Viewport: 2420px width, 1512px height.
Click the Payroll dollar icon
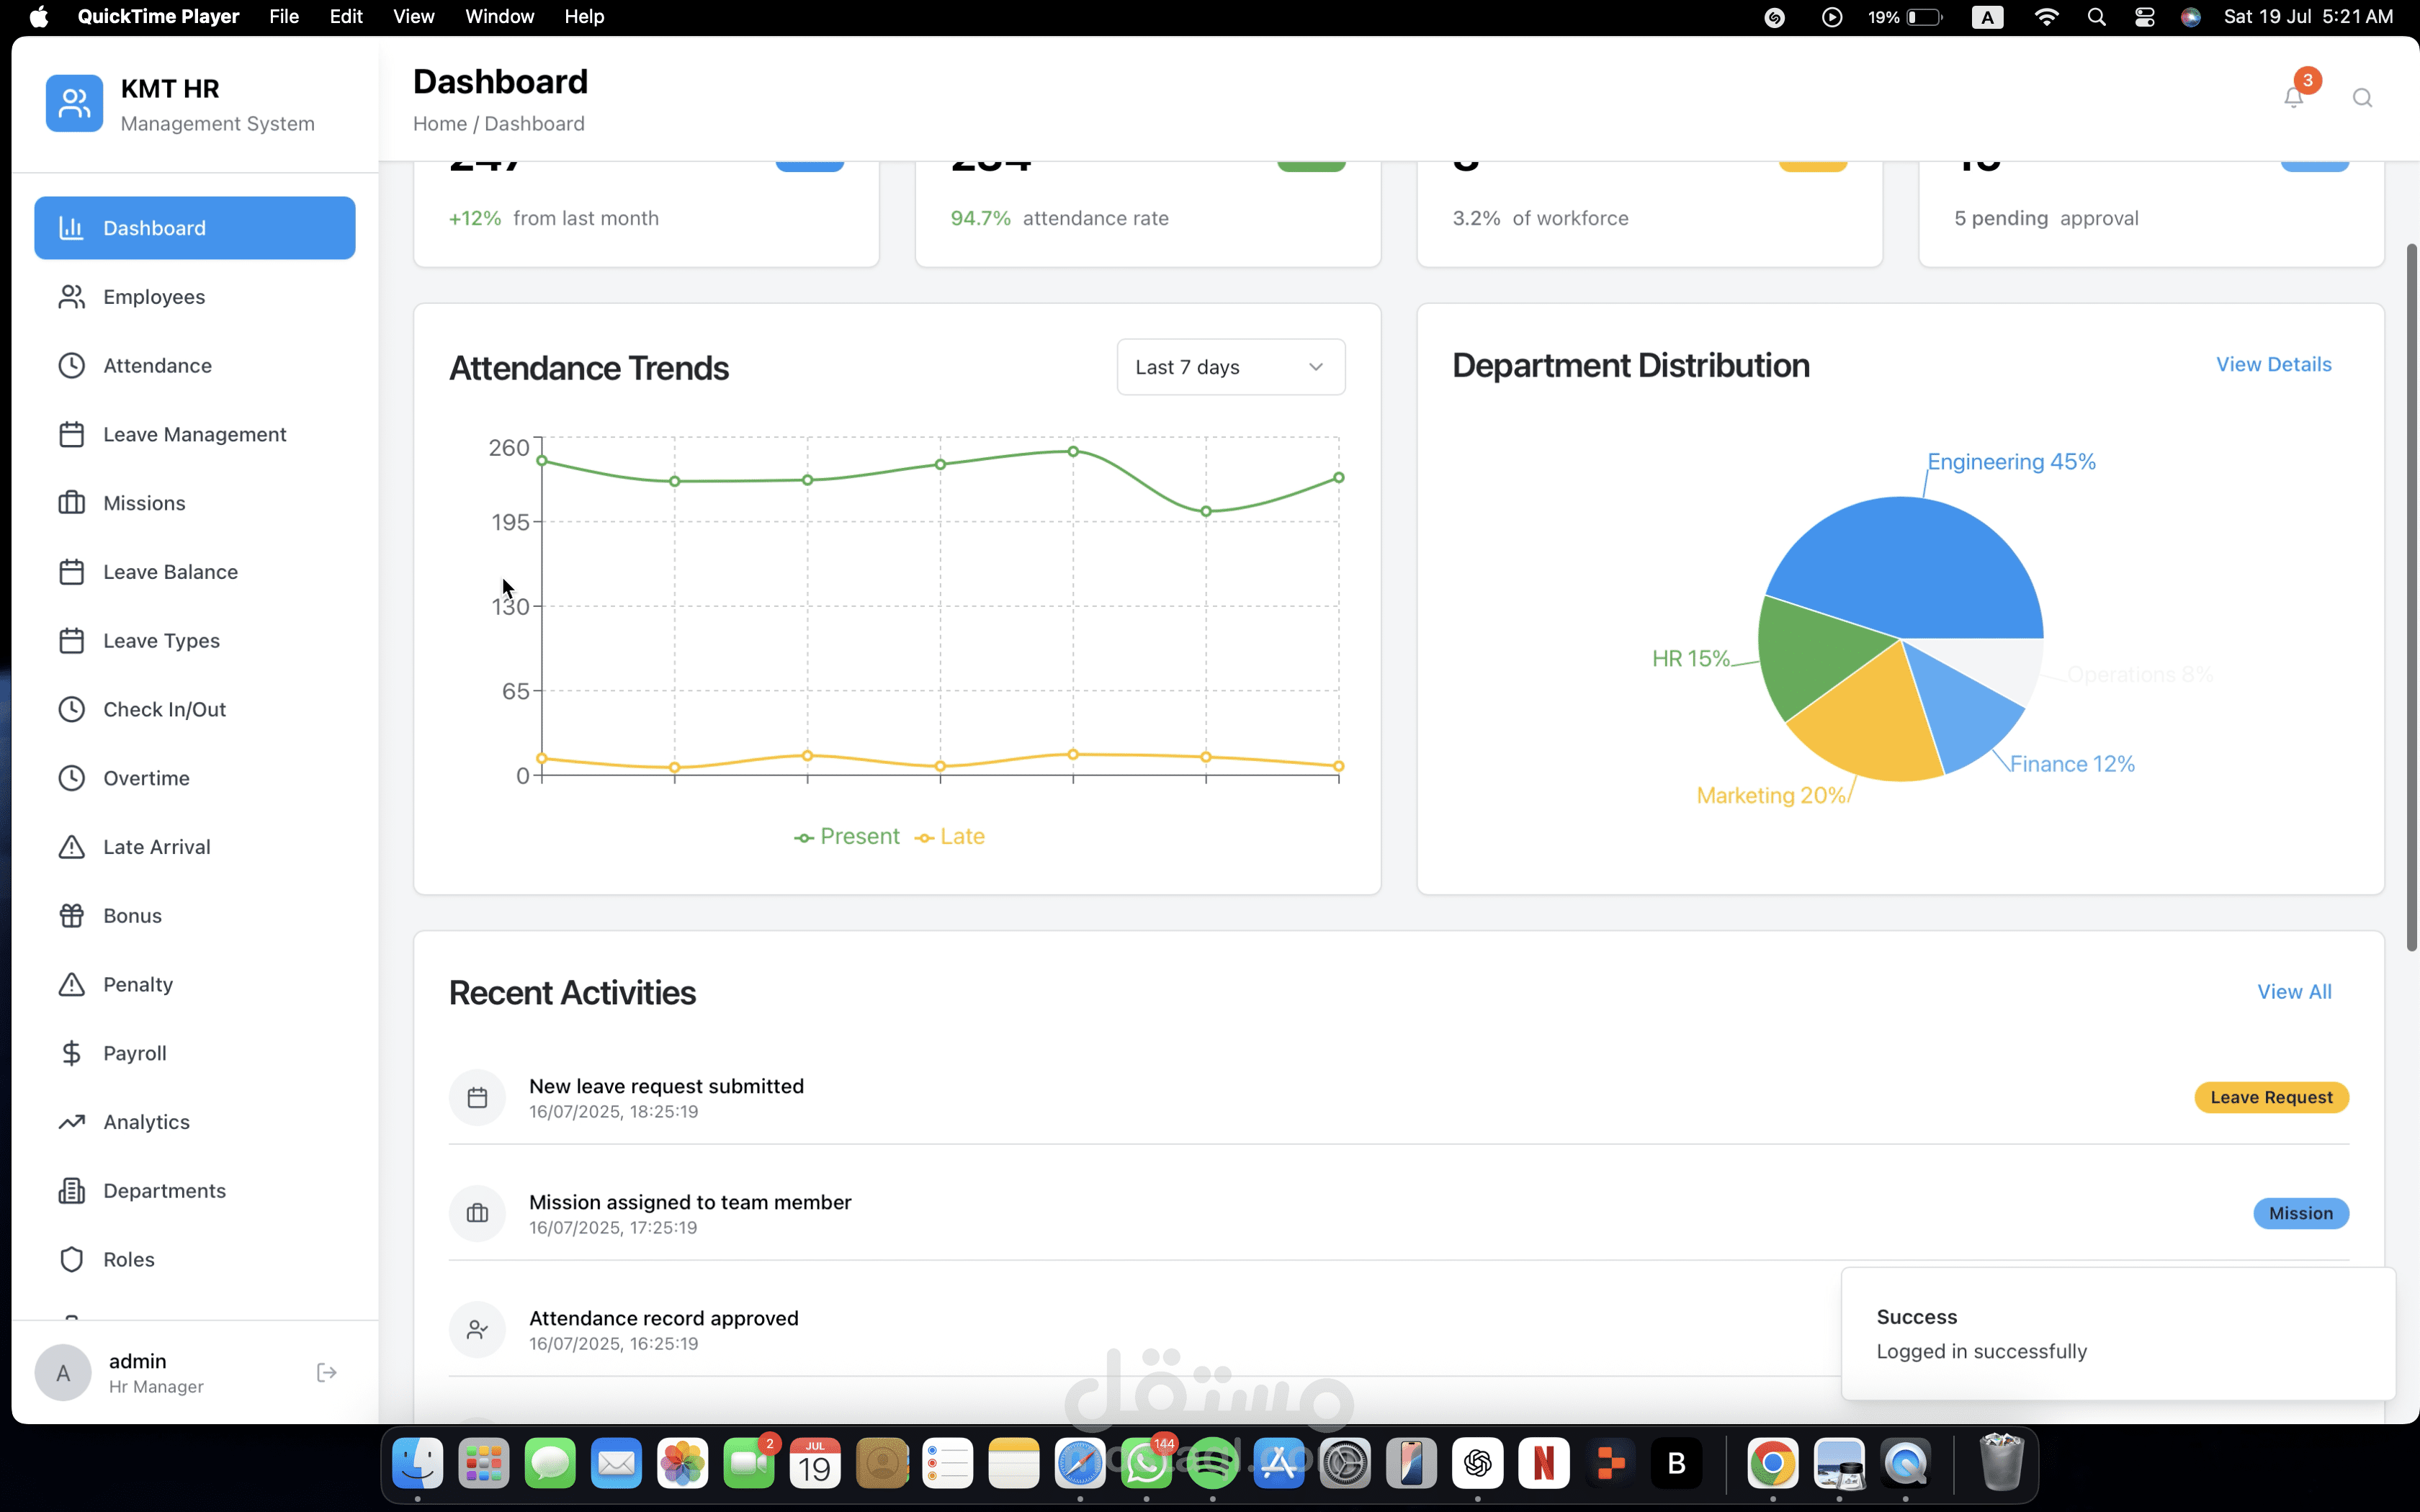pyautogui.click(x=71, y=1053)
